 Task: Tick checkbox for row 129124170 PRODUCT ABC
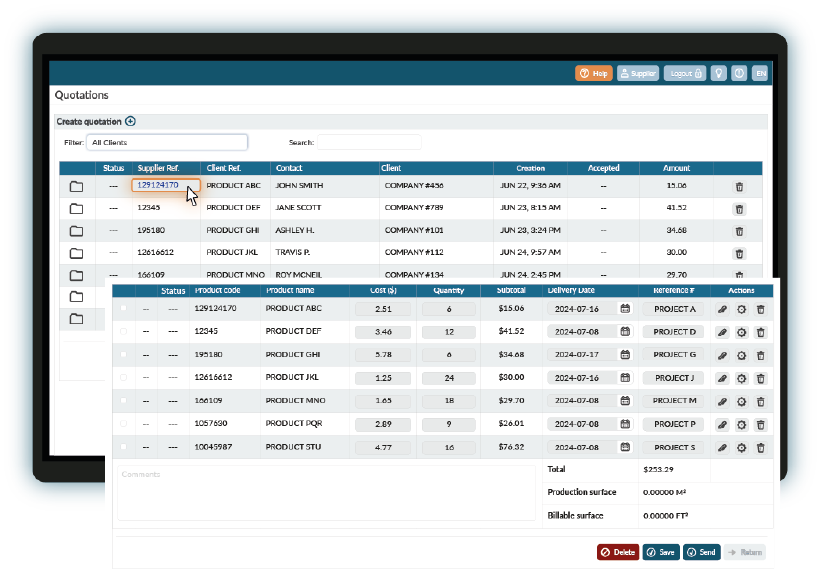click(x=123, y=308)
